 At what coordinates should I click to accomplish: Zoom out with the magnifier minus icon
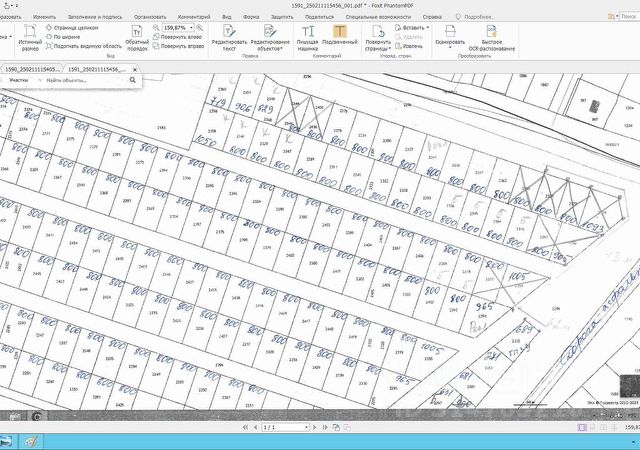[156, 28]
